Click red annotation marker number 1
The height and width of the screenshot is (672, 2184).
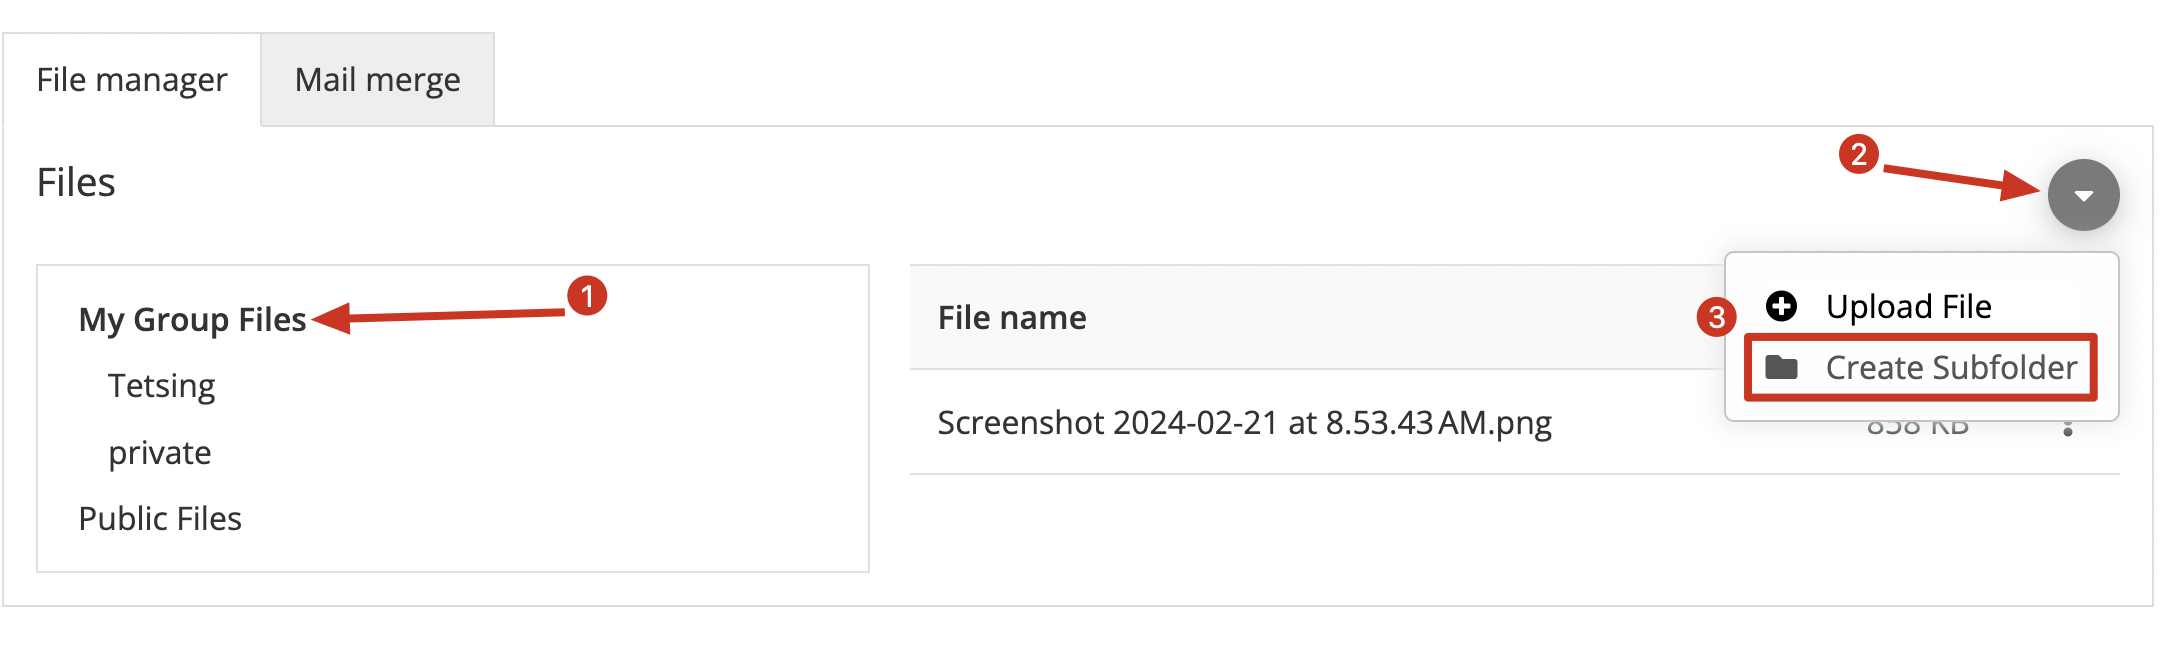pos(587,296)
